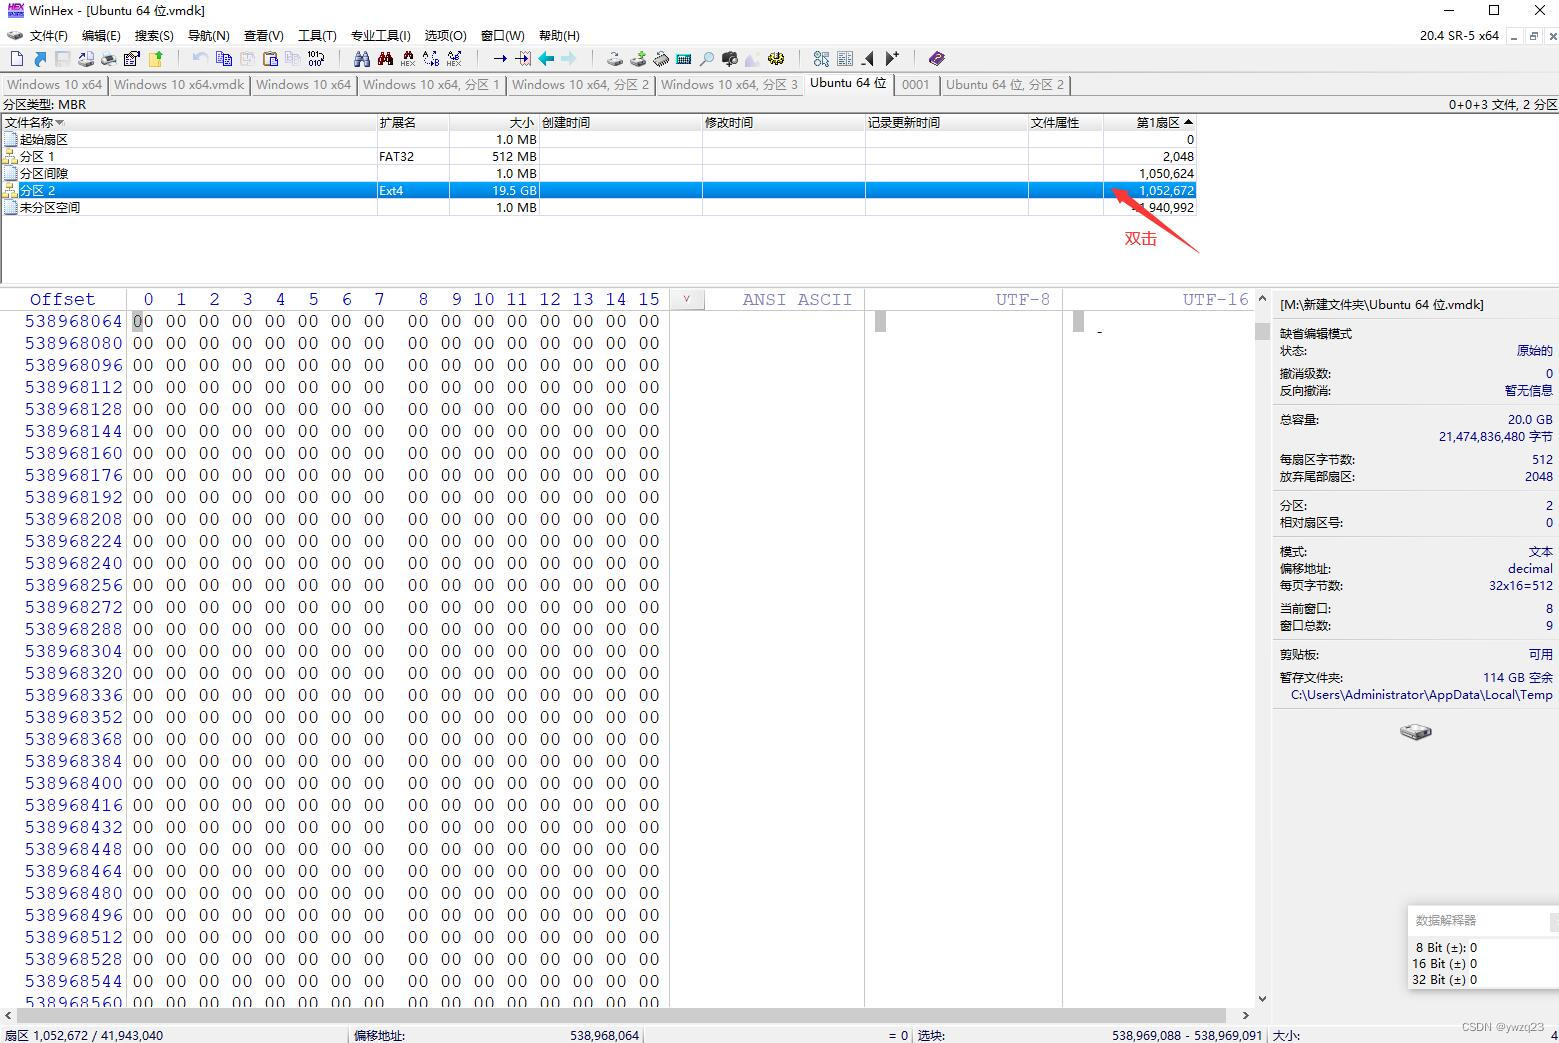Launch the hex calculator icon
Screen dimensions: 1559x1043
tap(684, 58)
